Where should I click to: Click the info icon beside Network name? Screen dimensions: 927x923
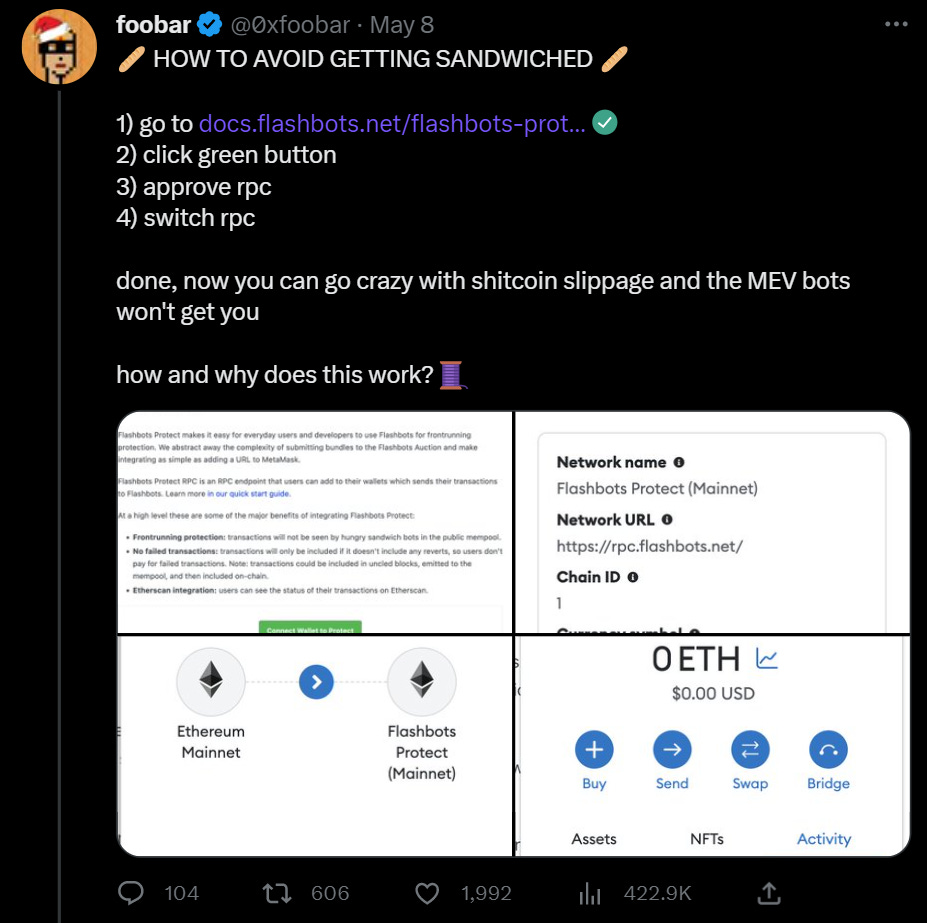tap(679, 463)
